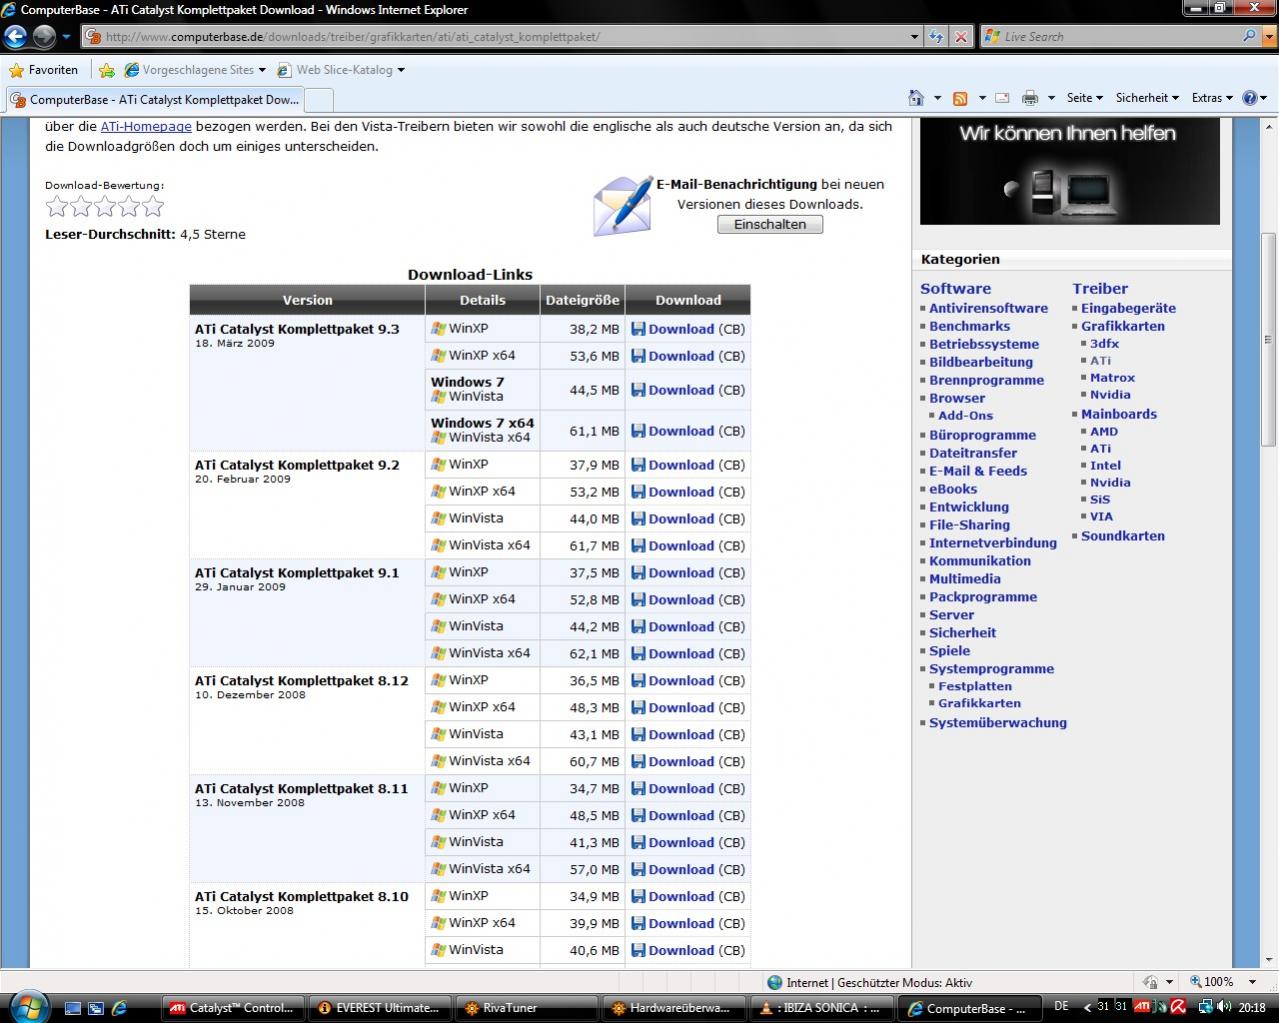1279x1023 pixels.
Task: Open the Seite menu
Action: tap(1084, 98)
